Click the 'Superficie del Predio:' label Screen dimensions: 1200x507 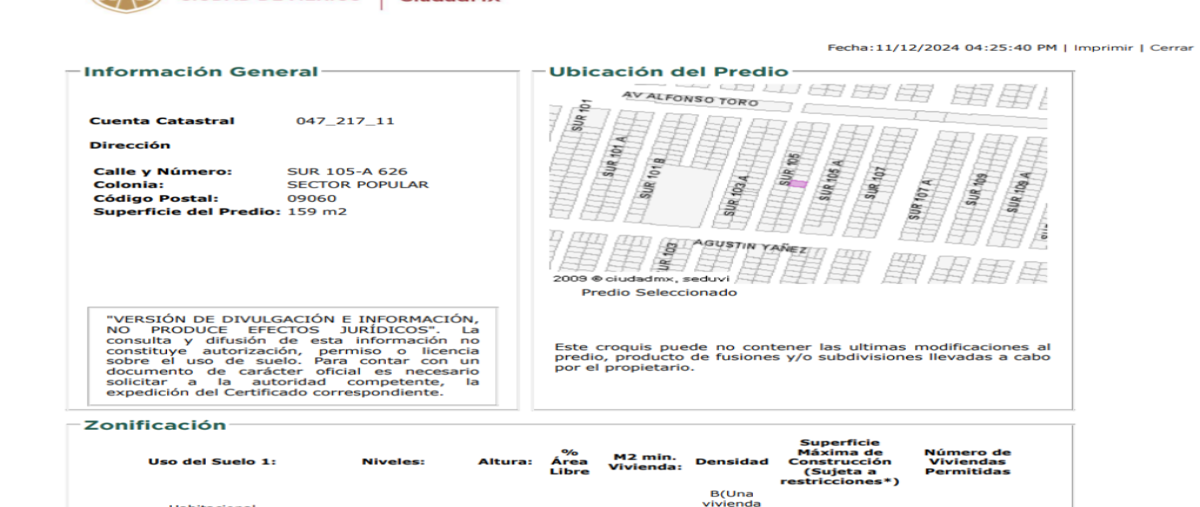click(x=188, y=211)
